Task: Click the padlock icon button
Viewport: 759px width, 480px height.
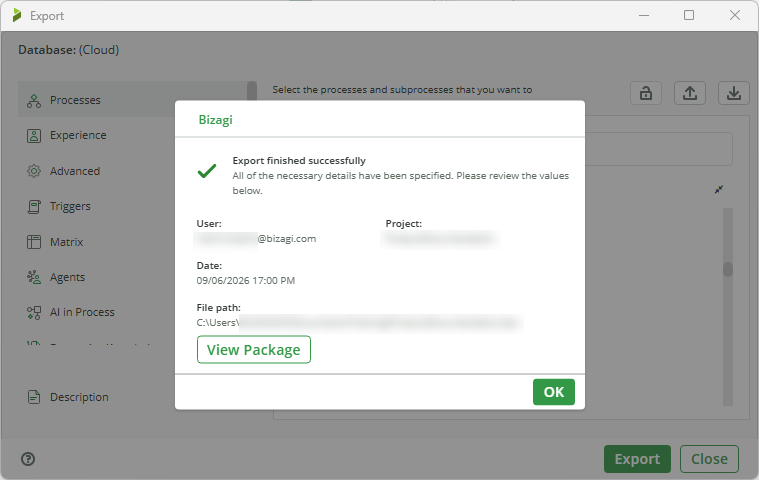Action: (x=646, y=93)
